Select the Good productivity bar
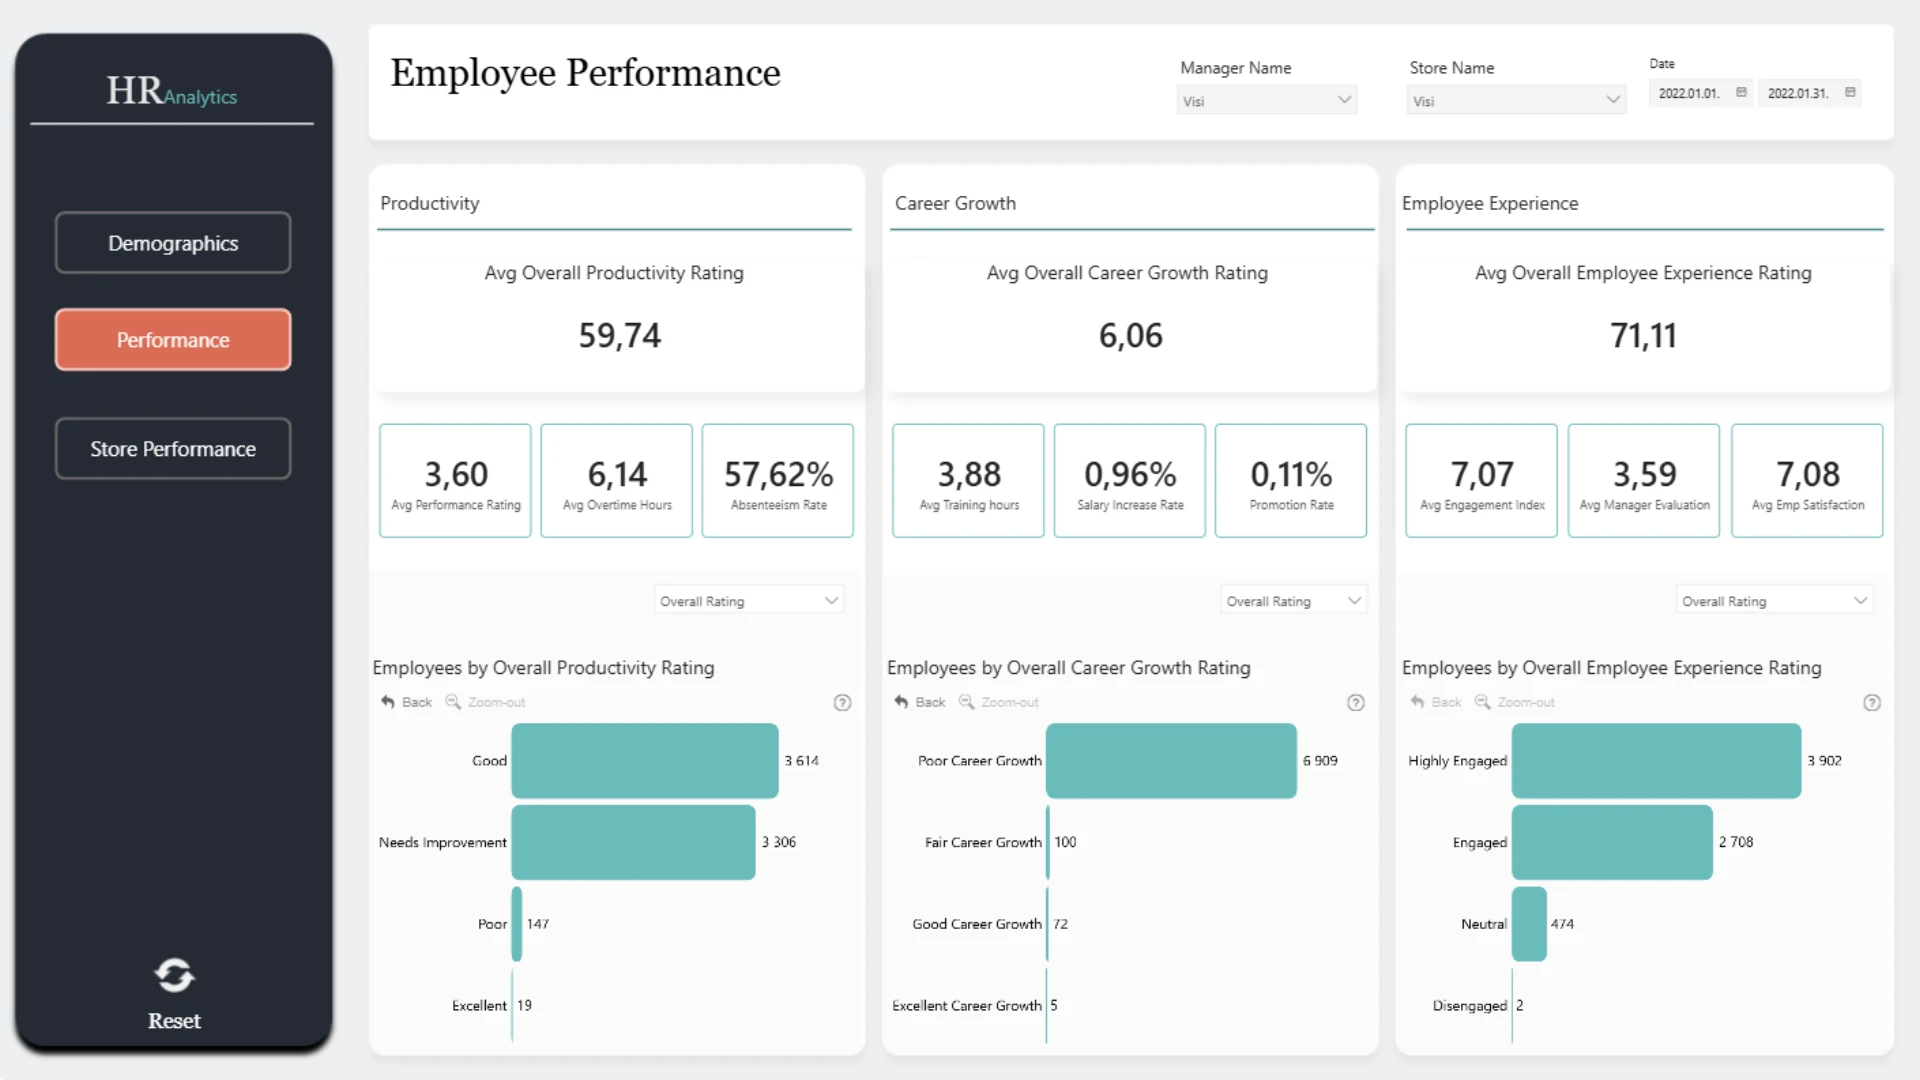Viewport: 1920px width, 1080px height. tap(645, 761)
